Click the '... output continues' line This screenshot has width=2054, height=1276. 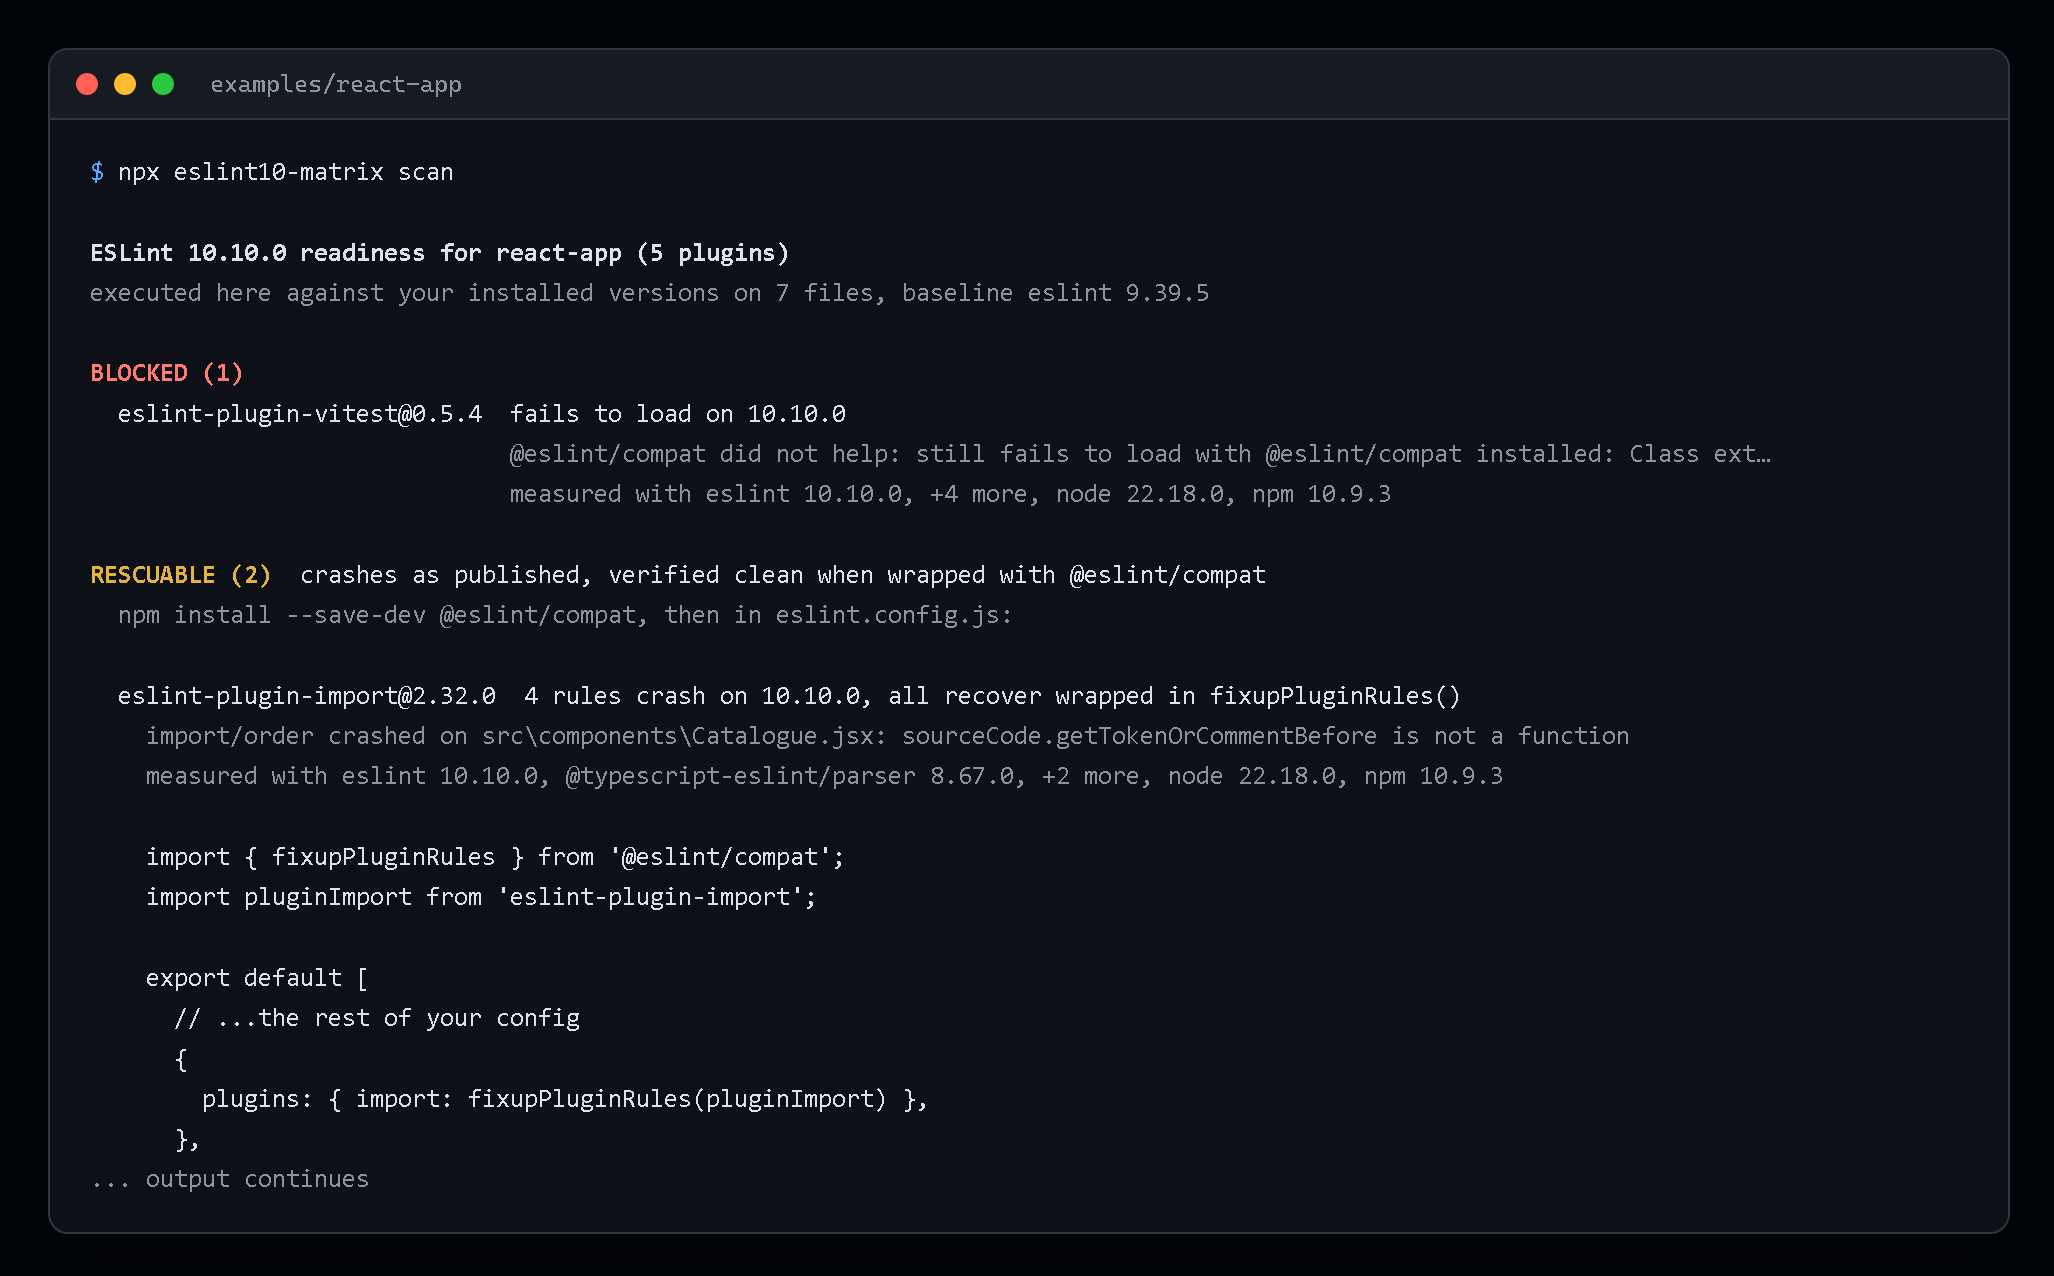click(x=230, y=1179)
